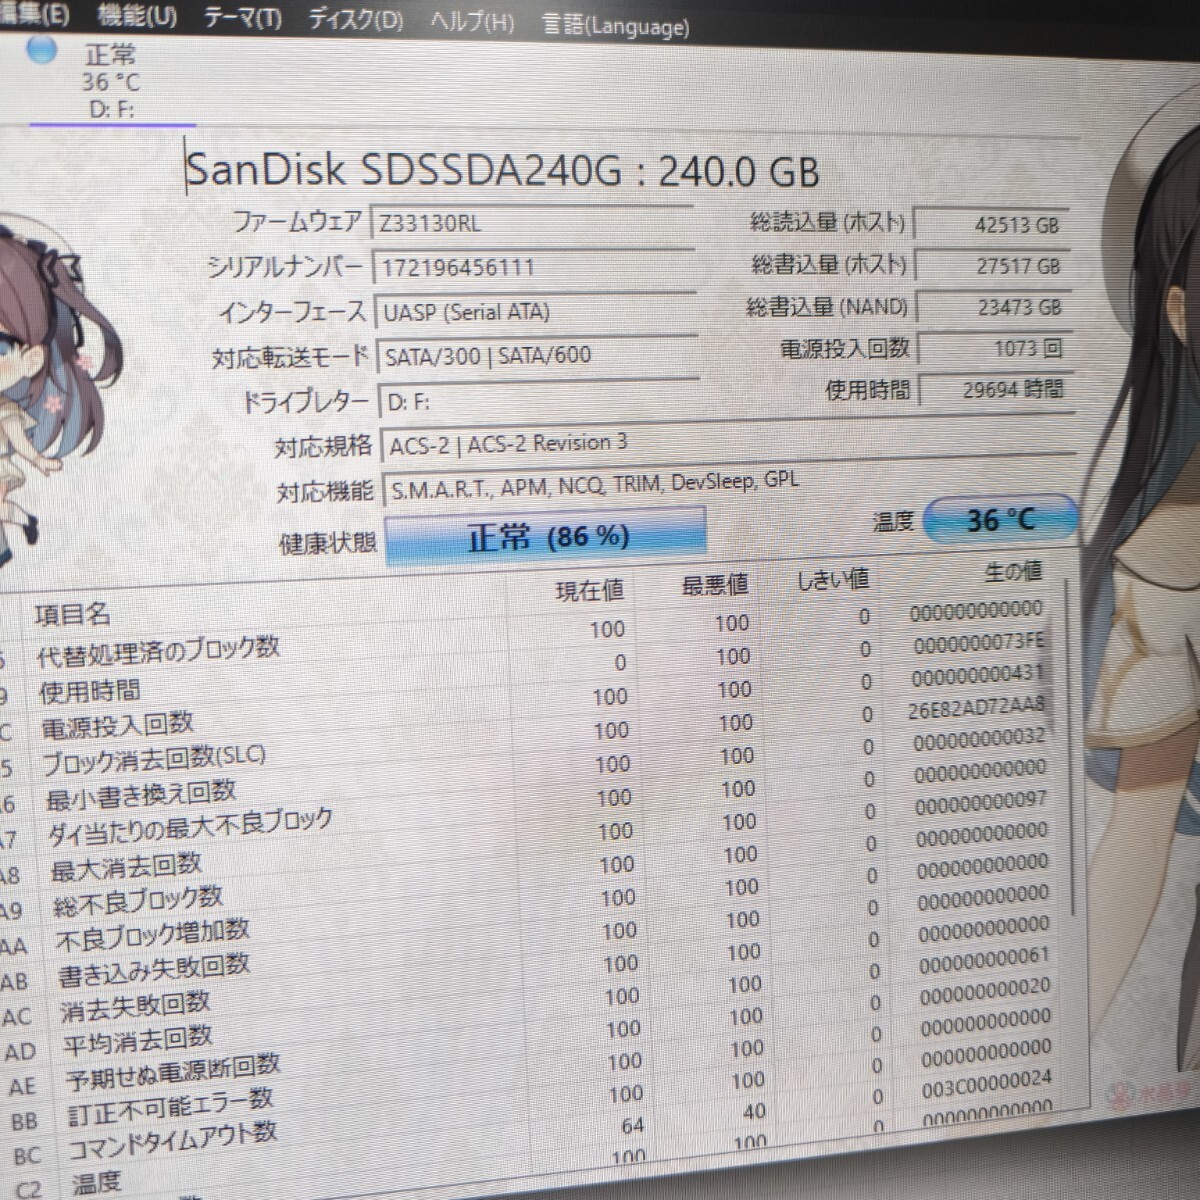
Task: Open the 機能(U) menu
Action: [x=137, y=16]
